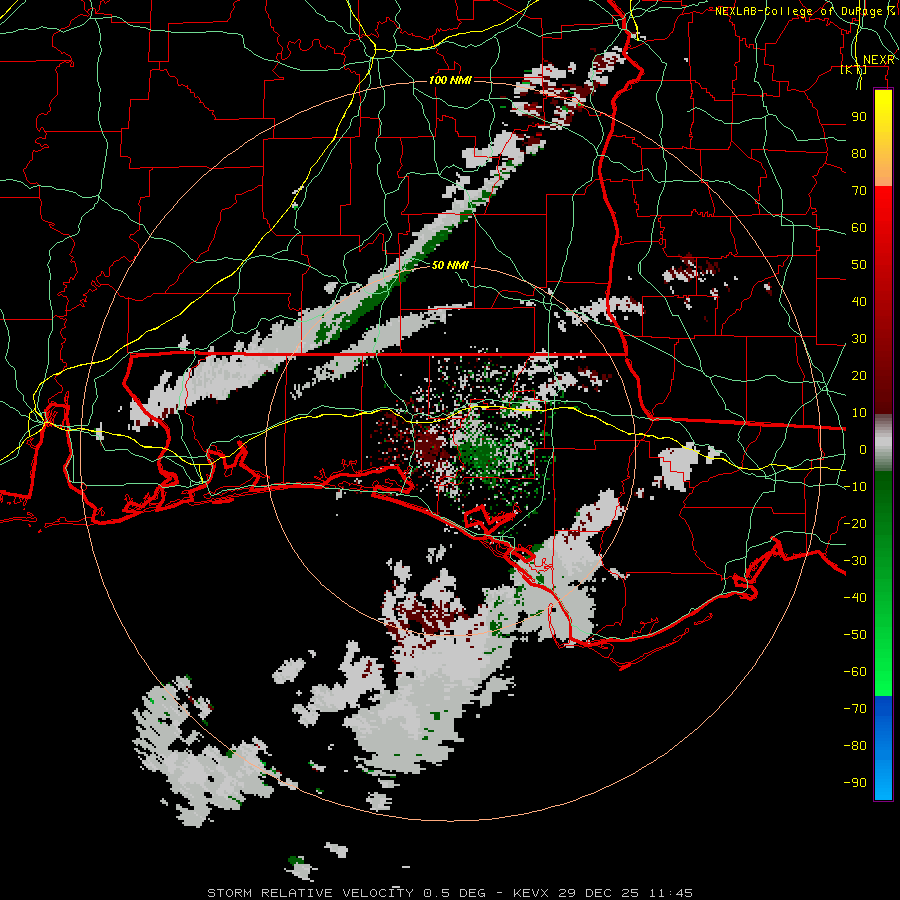Click the -30 value on velocity scale
Image resolution: width=900 pixels, height=900 pixels.
click(x=855, y=561)
